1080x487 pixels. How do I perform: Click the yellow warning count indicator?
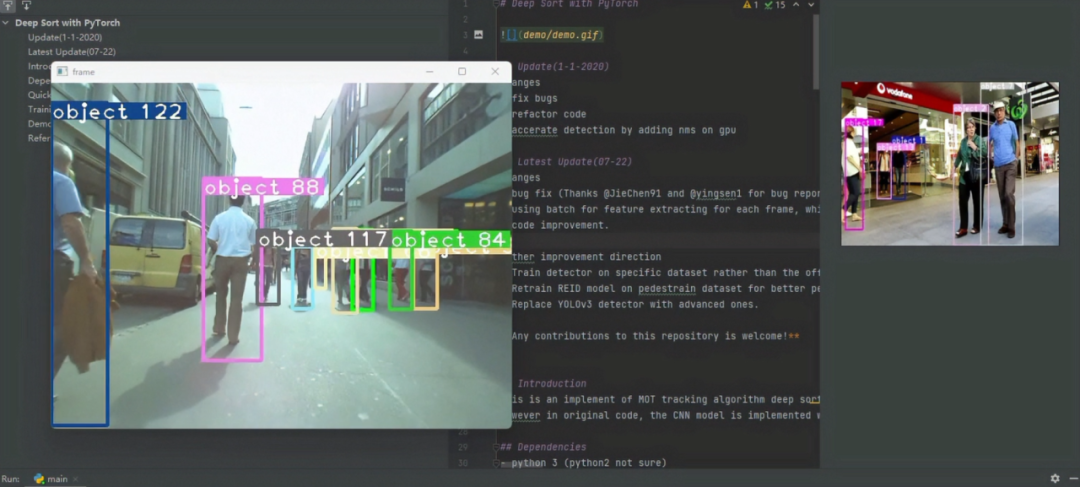pos(750,5)
